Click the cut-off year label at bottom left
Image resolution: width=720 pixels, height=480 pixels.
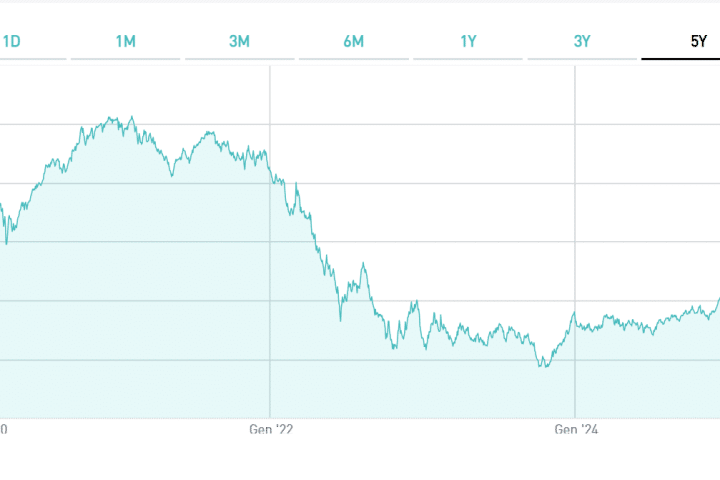[x=4, y=430]
